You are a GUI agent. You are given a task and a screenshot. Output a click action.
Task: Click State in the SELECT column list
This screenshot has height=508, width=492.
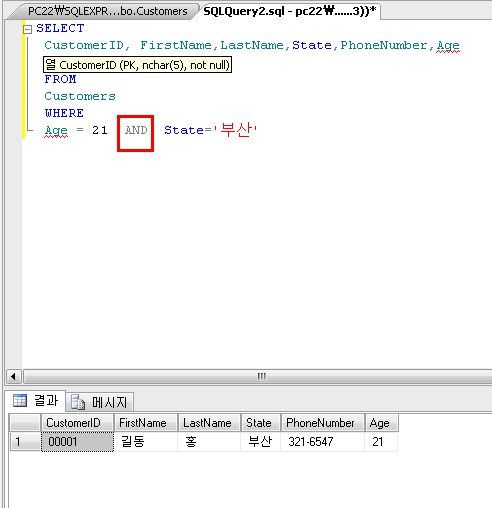click(312, 45)
